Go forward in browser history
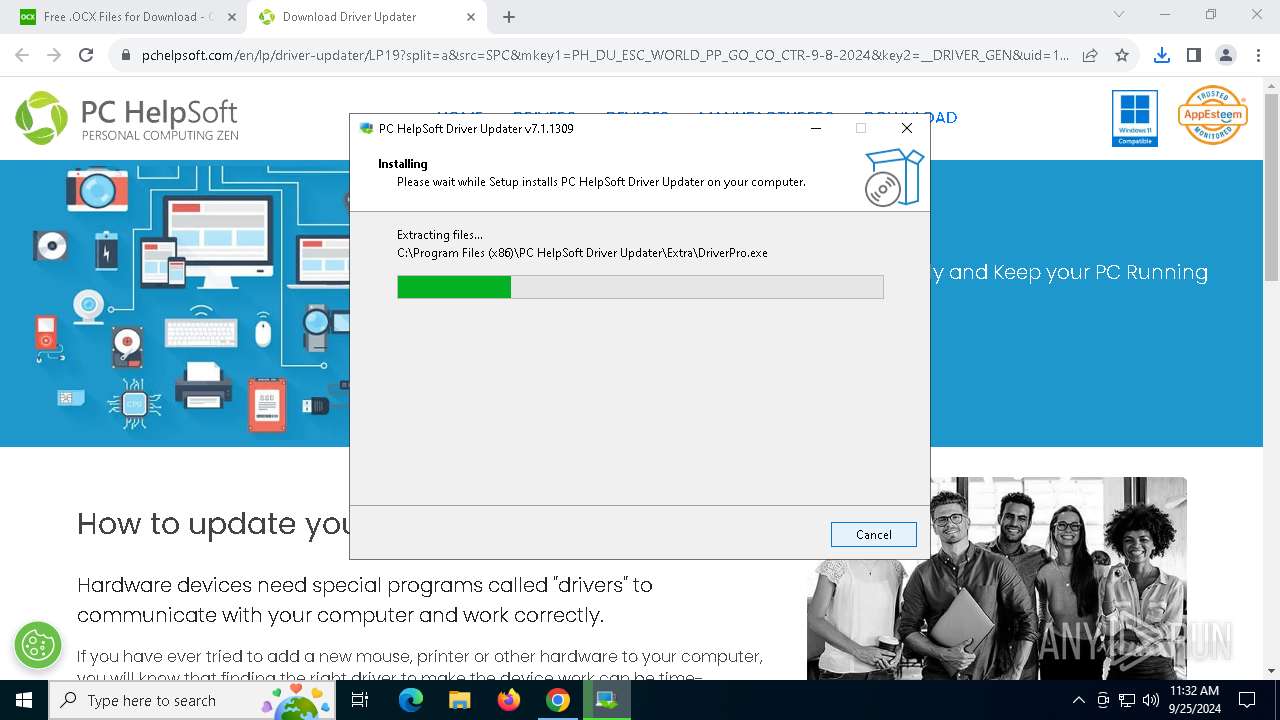 coord(54,55)
